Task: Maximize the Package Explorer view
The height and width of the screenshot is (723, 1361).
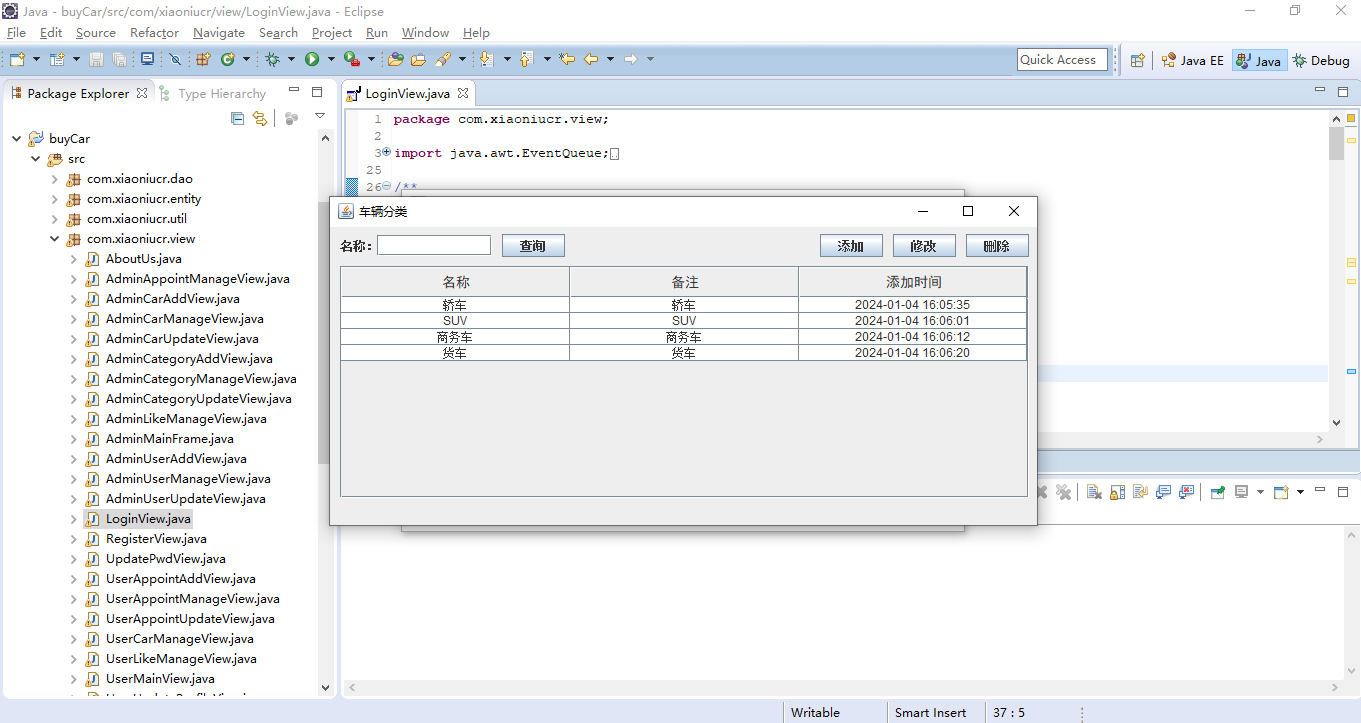Action: [317, 92]
